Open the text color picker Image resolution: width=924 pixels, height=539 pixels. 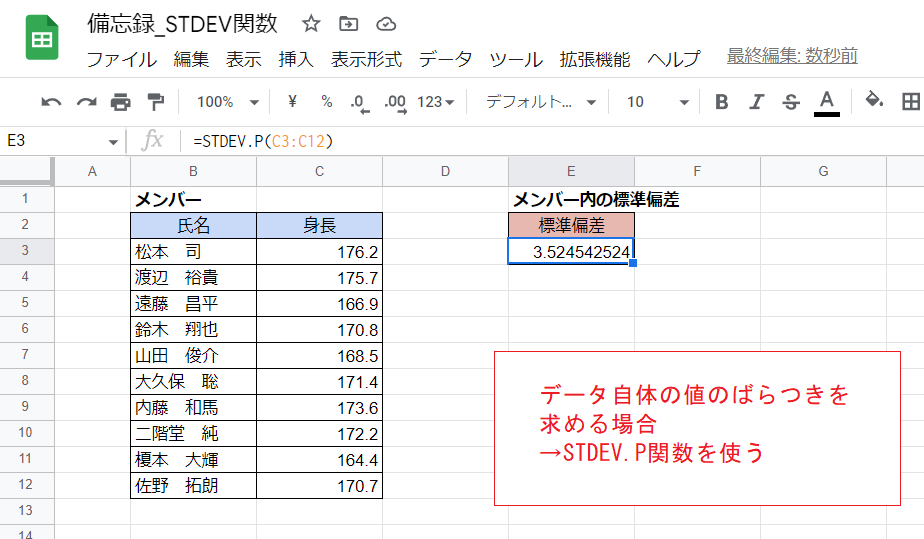(x=827, y=103)
